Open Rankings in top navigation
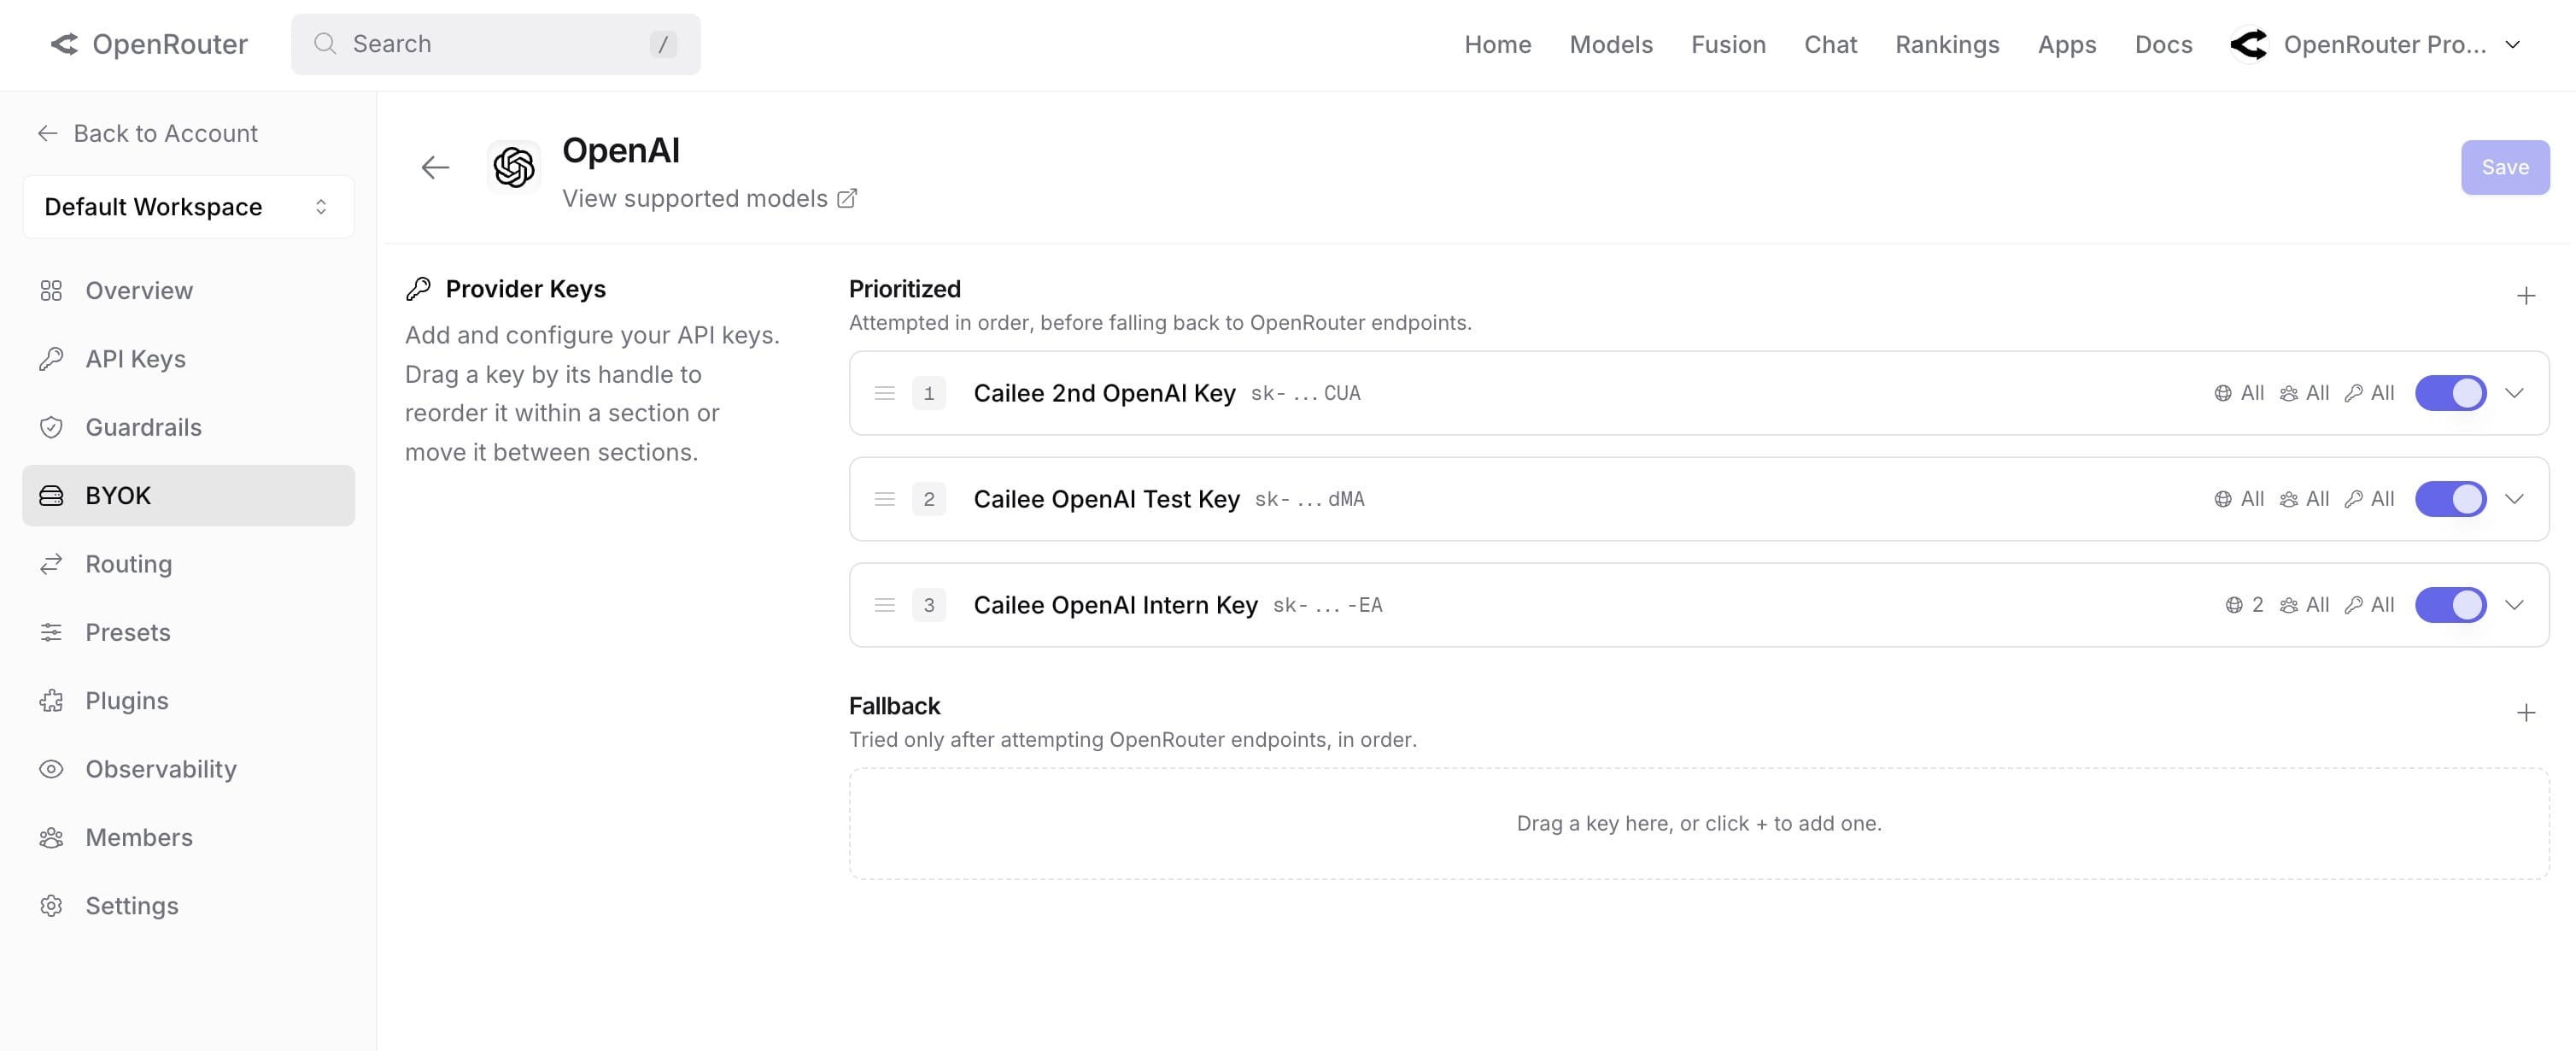This screenshot has height=1051, width=2576. point(1947,44)
